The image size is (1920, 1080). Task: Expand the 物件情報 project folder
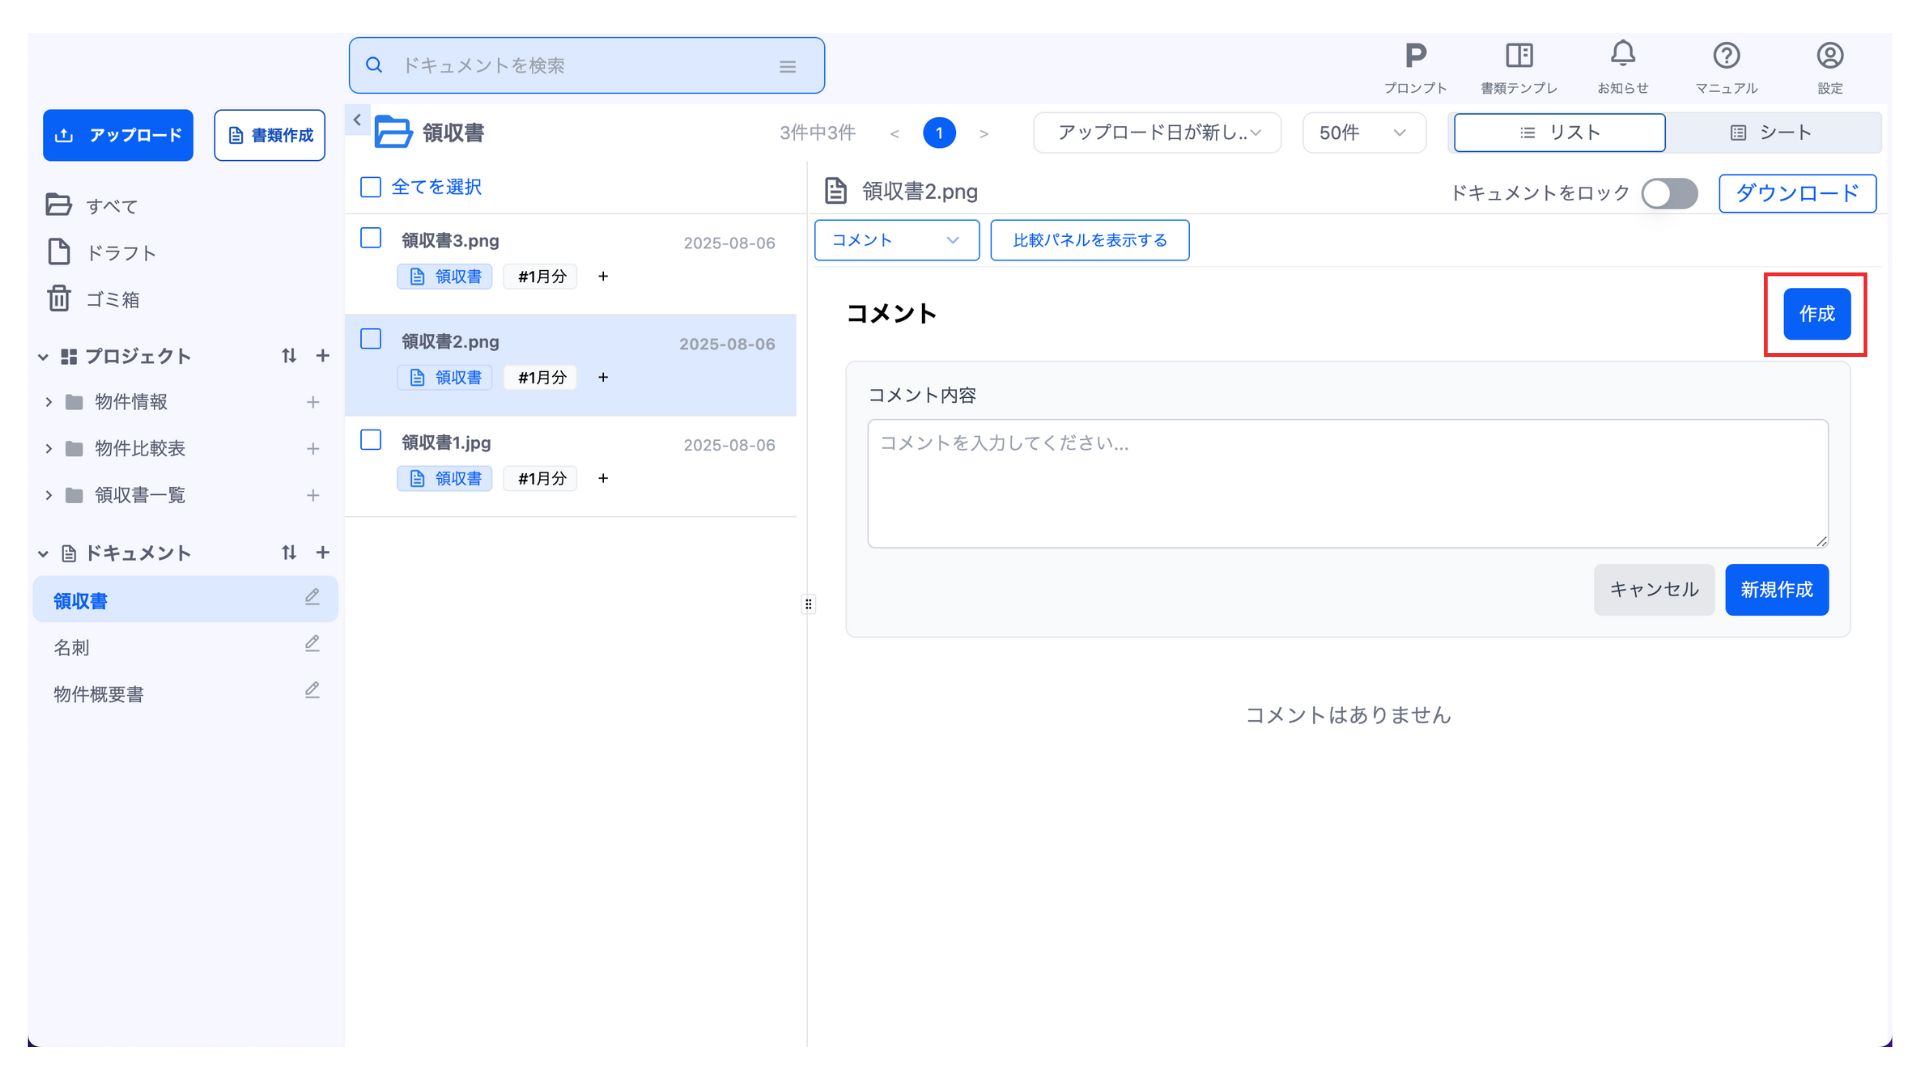point(48,402)
